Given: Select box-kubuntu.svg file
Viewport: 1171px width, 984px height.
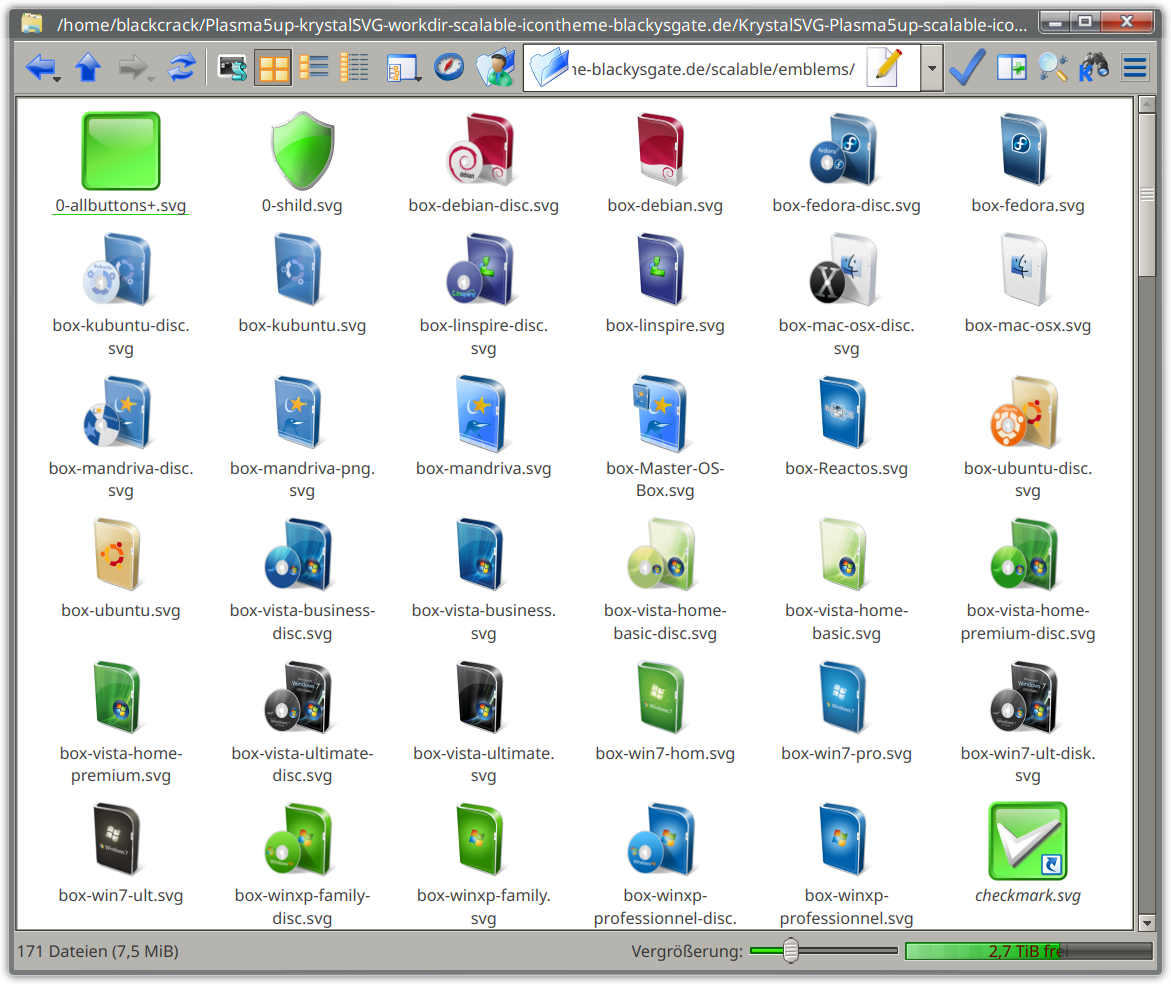Looking at the screenshot, I should pyautogui.click(x=302, y=284).
